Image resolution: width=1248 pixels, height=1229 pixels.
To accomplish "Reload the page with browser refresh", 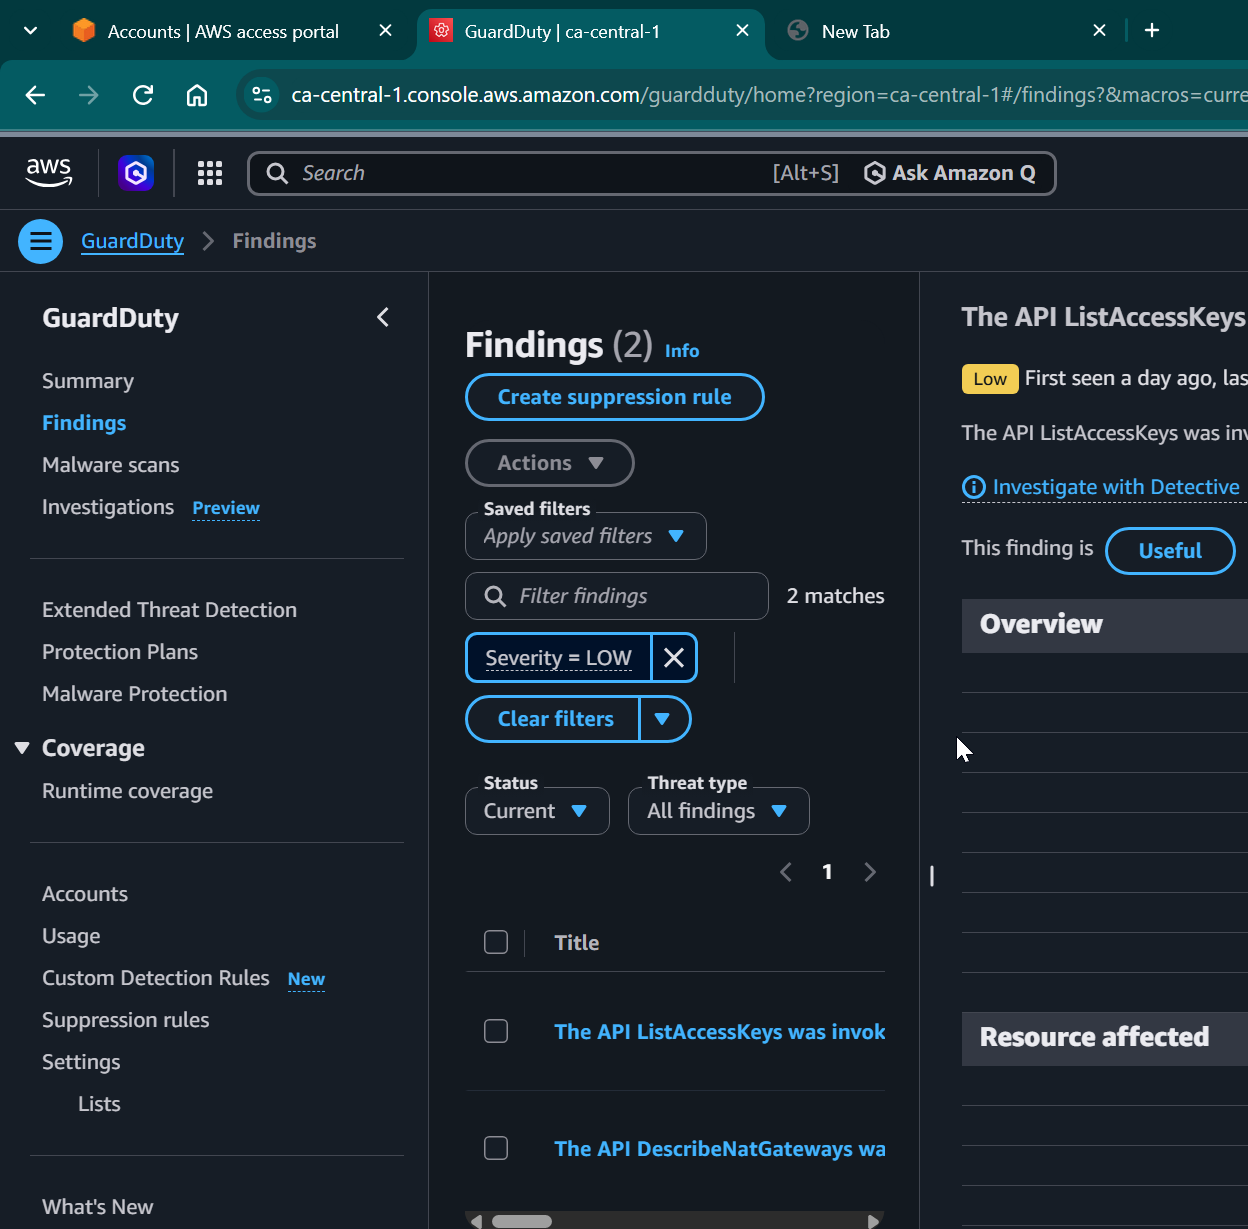I will pyautogui.click(x=143, y=95).
